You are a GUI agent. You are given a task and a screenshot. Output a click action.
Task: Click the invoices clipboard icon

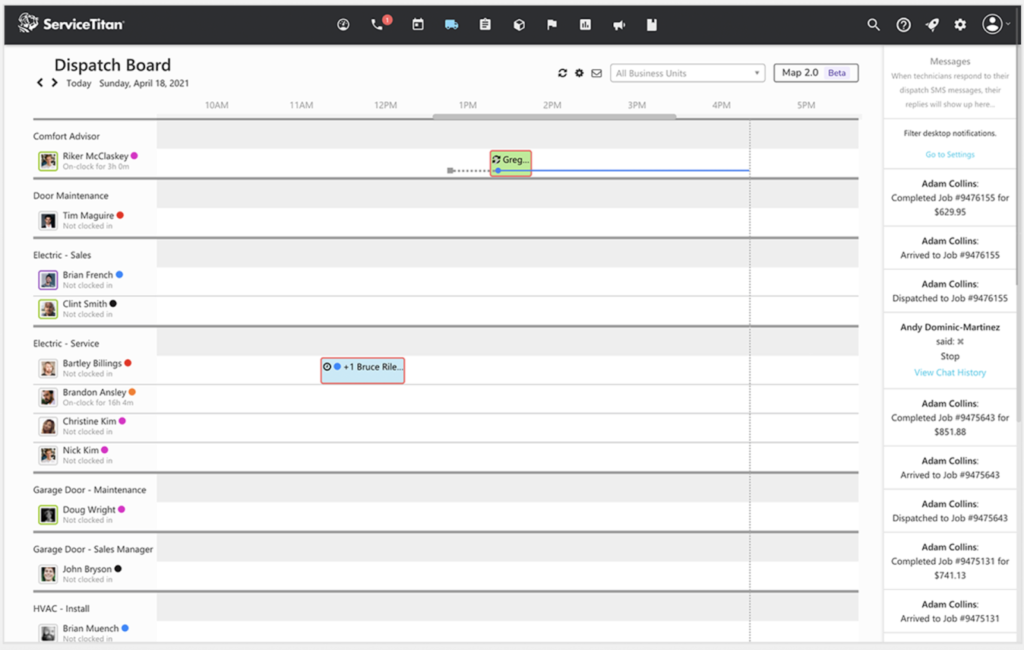click(x=485, y=24)
